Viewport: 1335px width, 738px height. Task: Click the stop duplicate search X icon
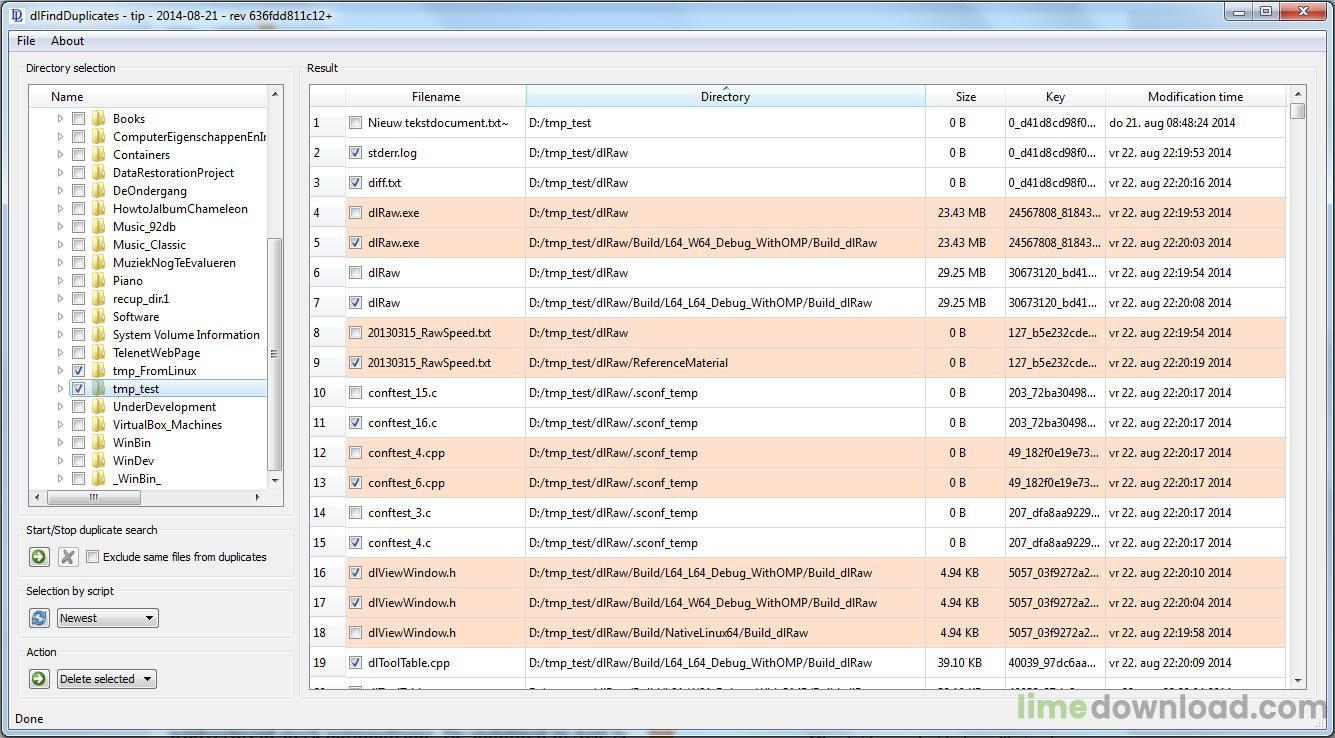(68, 557)
